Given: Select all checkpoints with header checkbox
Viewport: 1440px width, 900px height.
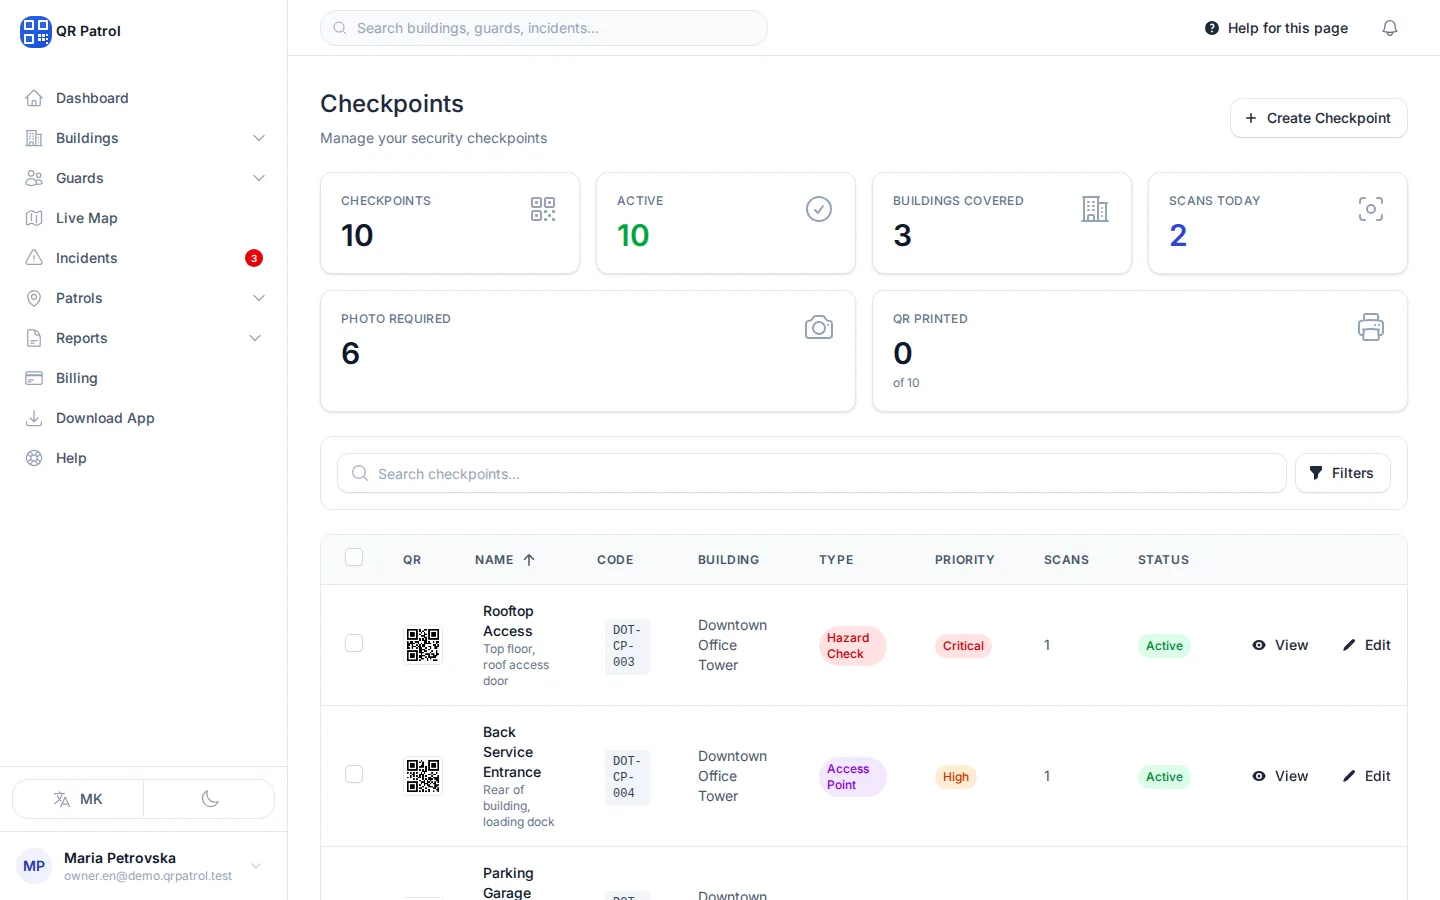Looking at the screenshot, I should click(354, 557).
